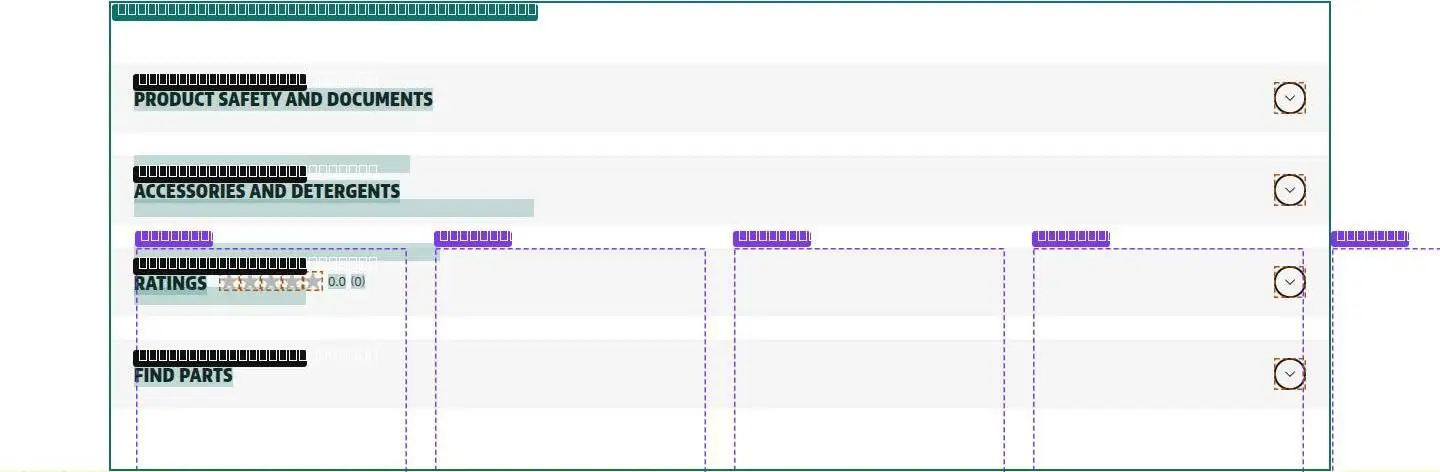The width and height of the screenshot is (1440, 472).
Task: Click the 'PRODUCT SAFETY AND DOCUMENTS' heading
Action: [283, 99]
